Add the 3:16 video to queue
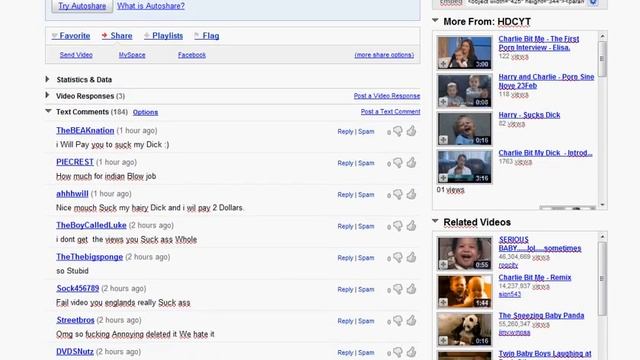Image resolution: width=640 pixels, height=360 pixels. [443, 178]
